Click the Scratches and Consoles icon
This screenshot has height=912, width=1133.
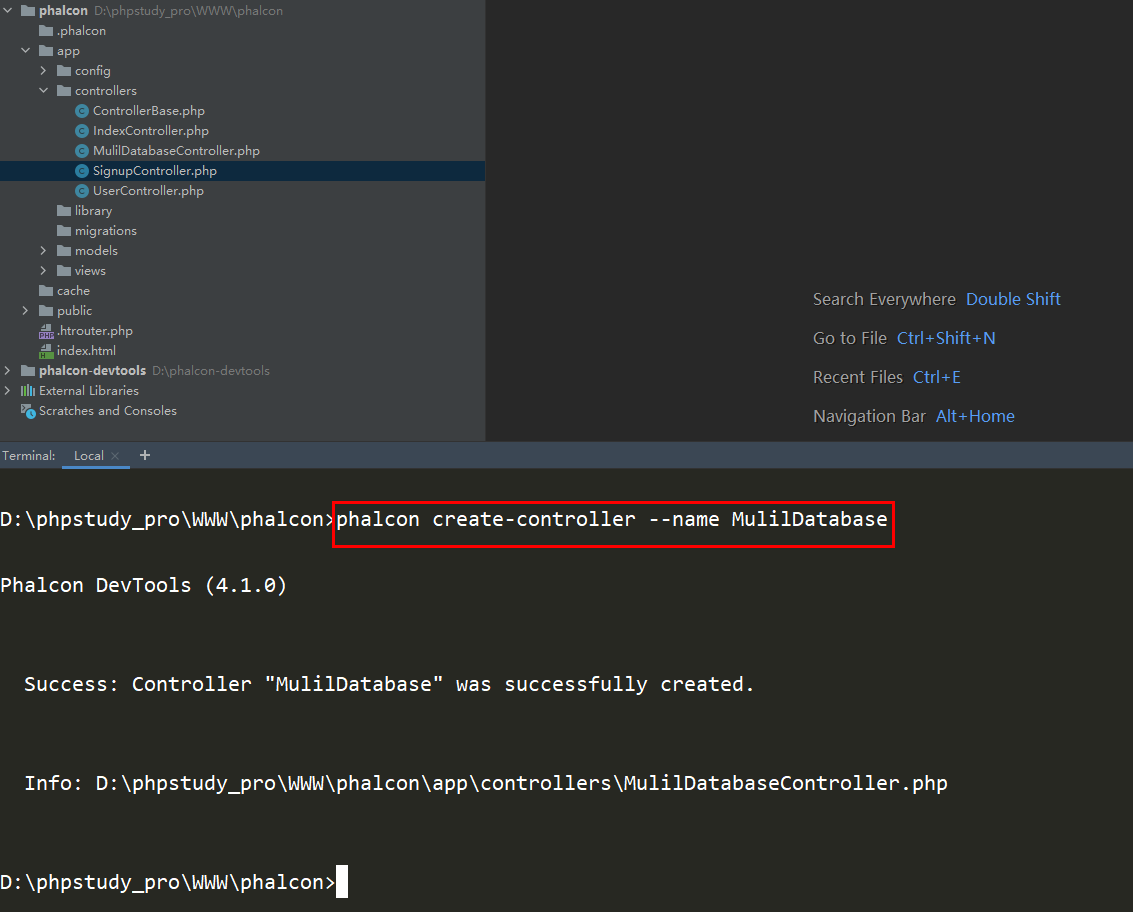28,411
